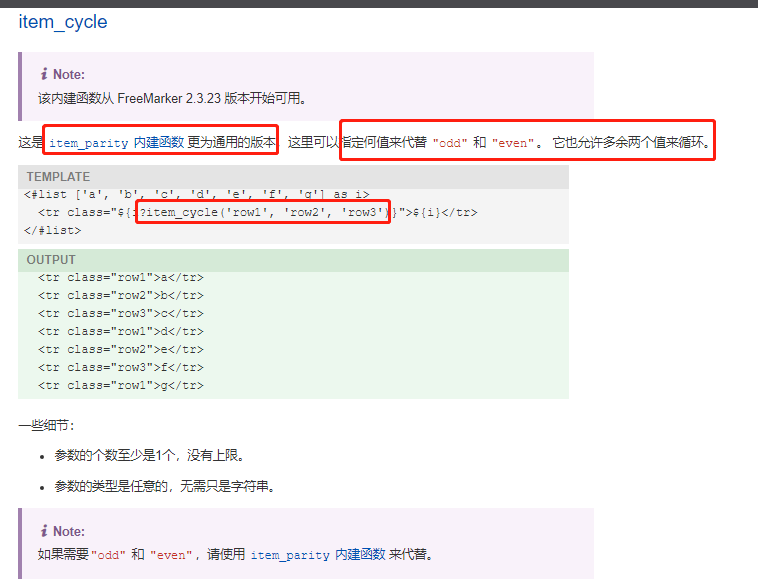Click output line with class="row1">a
Screen dimensions: 758x586
click(121, 278)
